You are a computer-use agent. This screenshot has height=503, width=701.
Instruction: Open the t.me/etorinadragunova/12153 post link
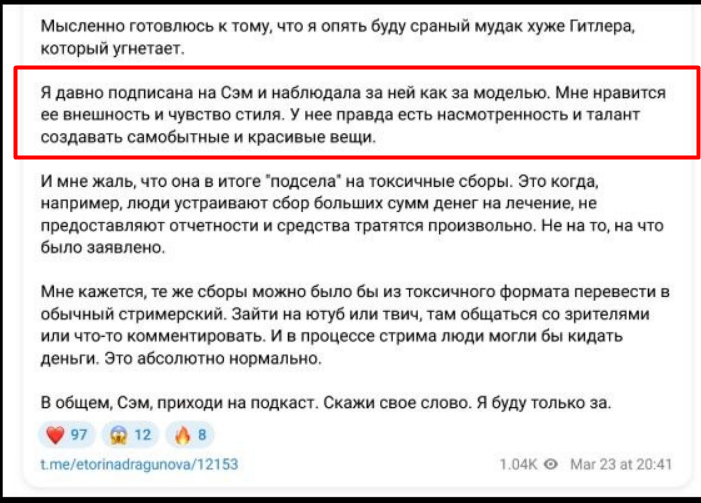(x=139, y=465)
